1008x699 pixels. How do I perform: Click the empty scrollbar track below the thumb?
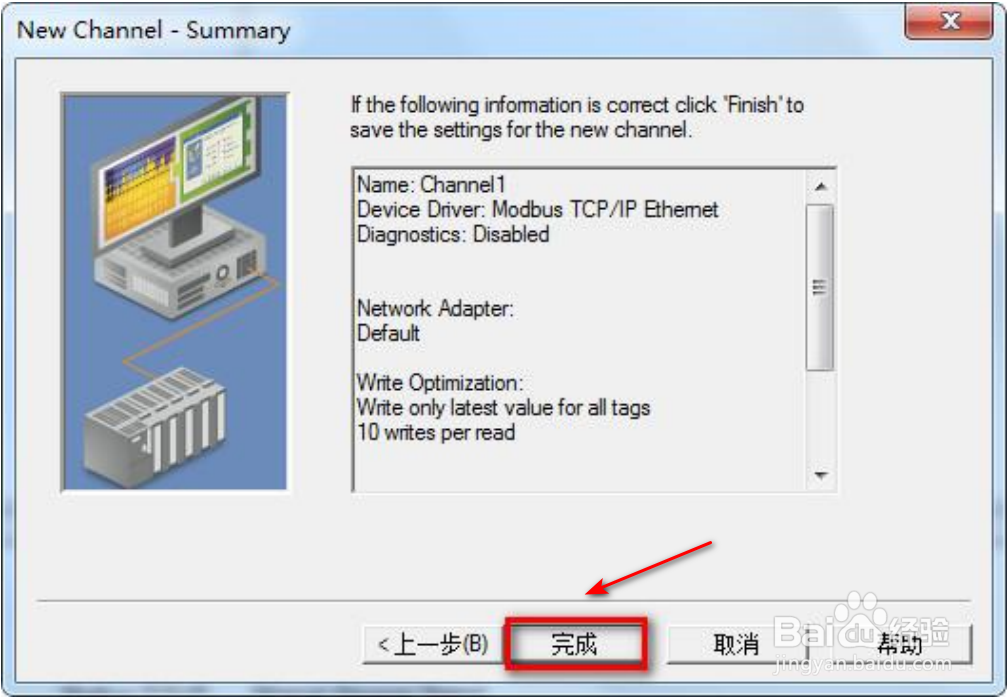[820, 415]
